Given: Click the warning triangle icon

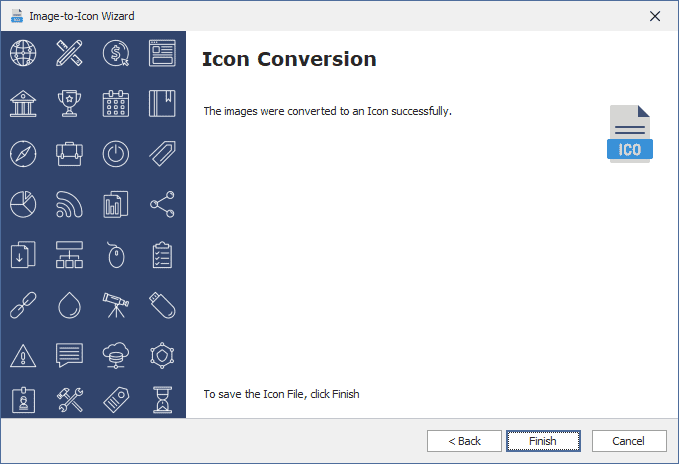Looking at the screenshot, I should pyautogui.click(x=23, y=355).
